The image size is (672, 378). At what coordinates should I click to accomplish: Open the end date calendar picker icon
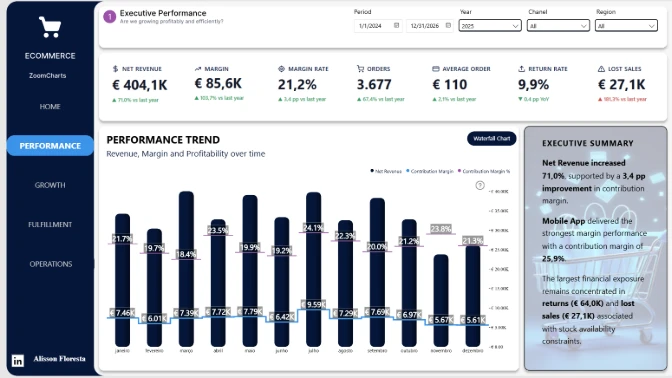point(448,26)
